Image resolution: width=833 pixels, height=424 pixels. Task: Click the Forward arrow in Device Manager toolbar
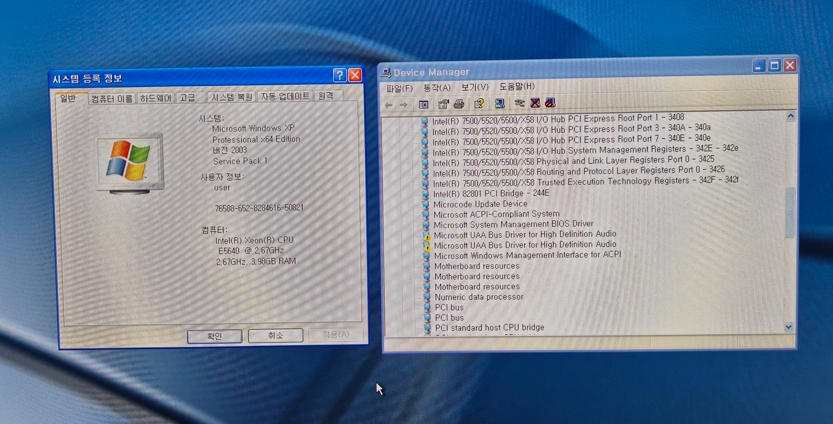(403, 105)
